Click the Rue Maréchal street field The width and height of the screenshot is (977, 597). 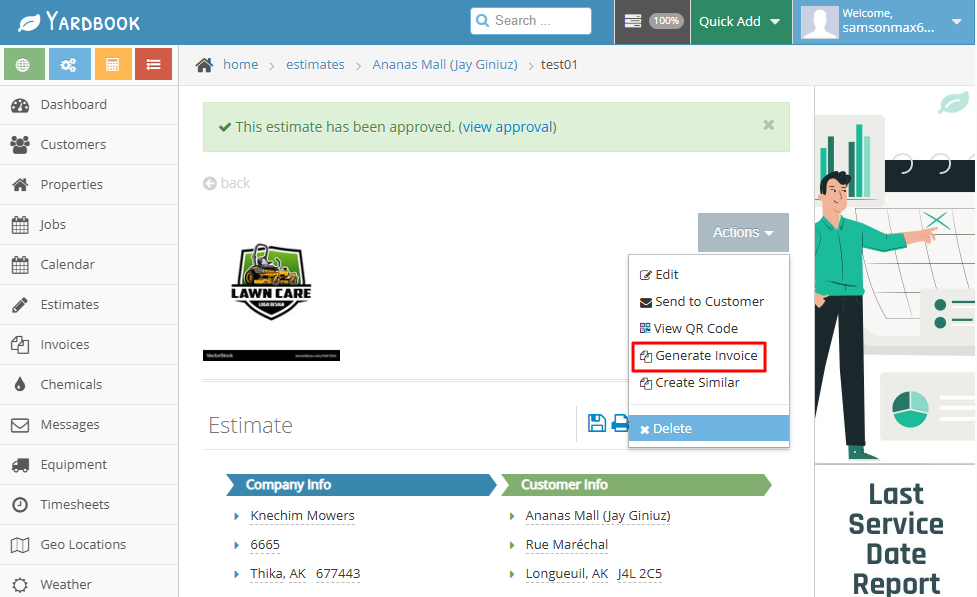click(566, 545)
